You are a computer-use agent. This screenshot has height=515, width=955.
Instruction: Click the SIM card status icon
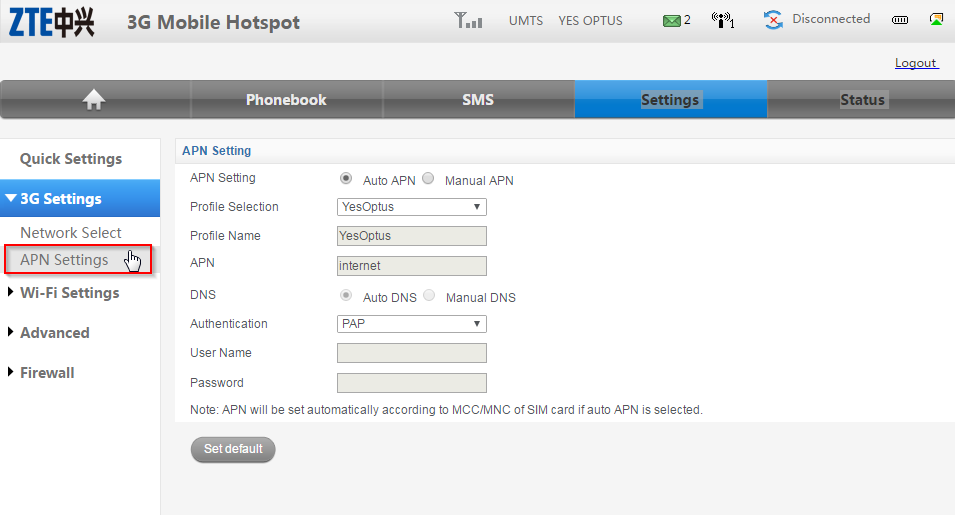[936, 19]
